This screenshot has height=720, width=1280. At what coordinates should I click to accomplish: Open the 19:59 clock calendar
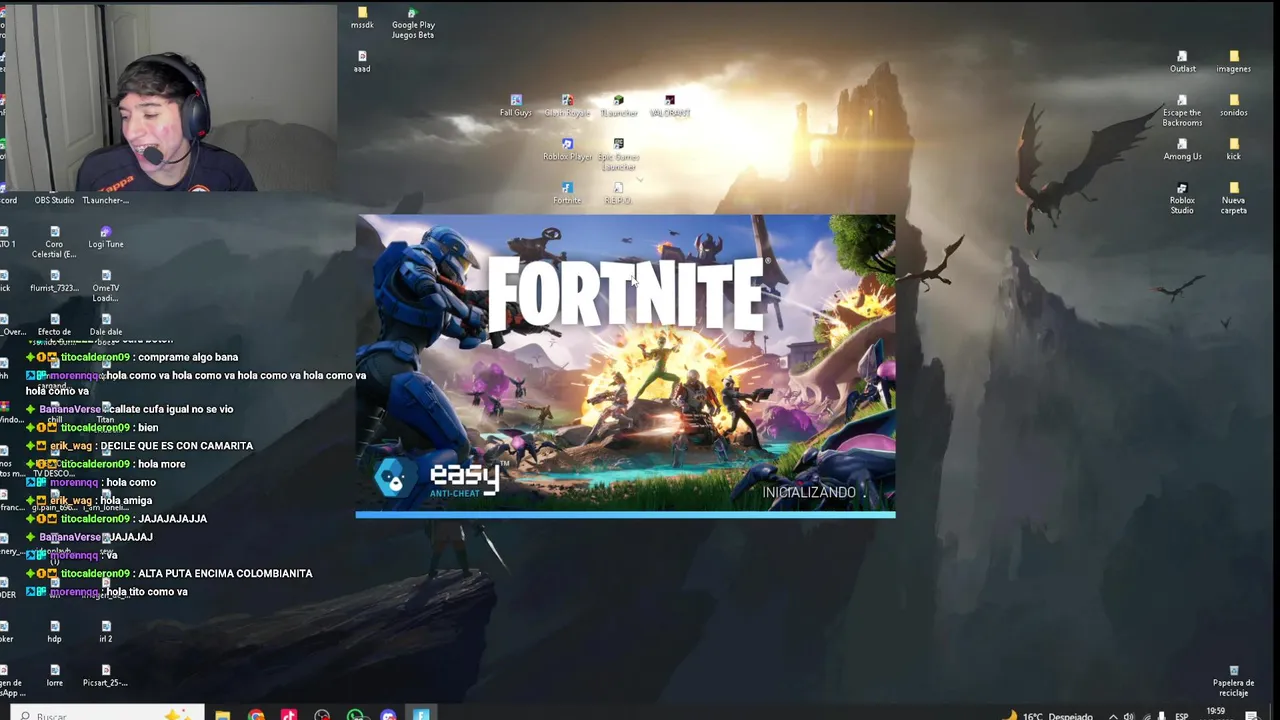pos(1216,713)
